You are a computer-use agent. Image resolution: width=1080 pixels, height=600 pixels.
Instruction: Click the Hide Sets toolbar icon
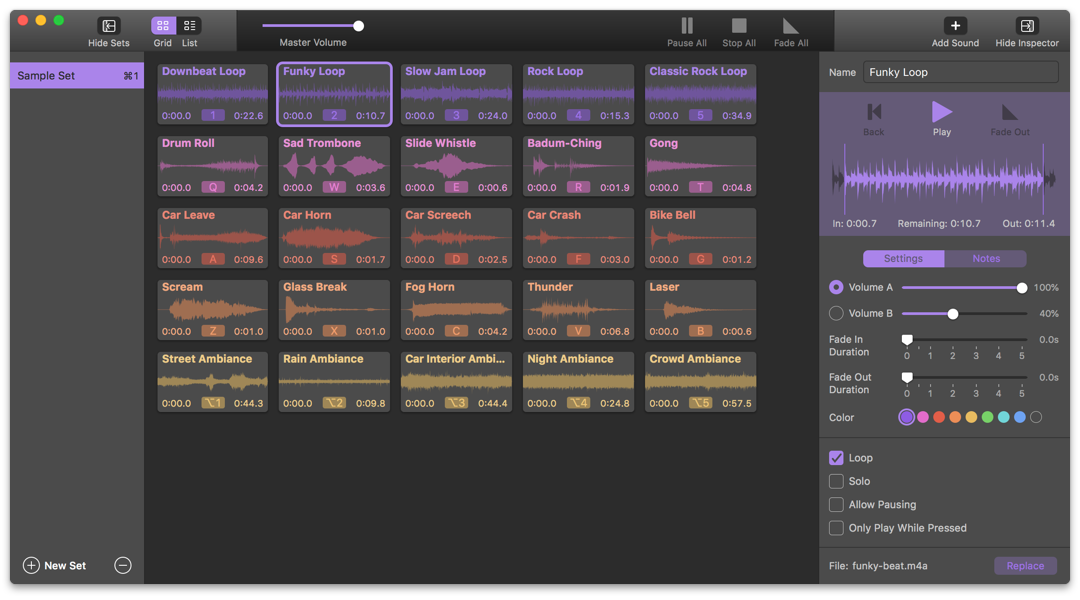pos(109,26)
